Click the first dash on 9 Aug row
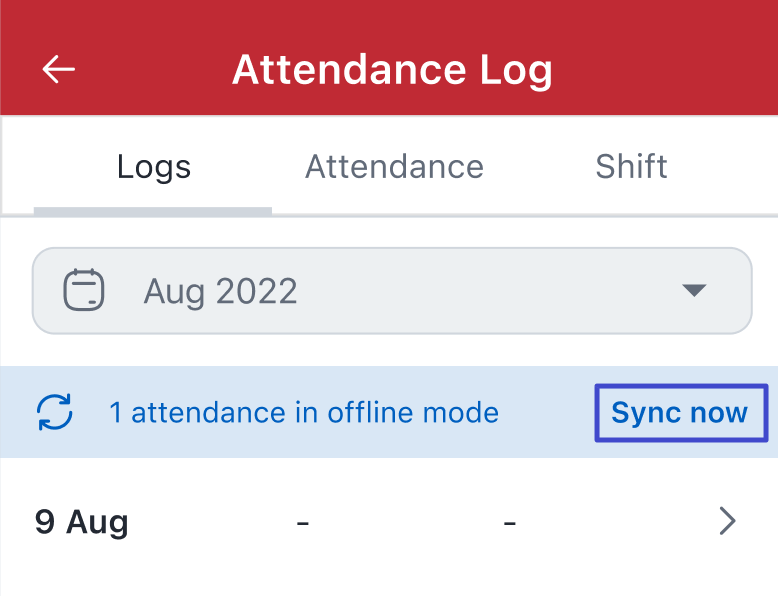778x596 pixels. point(302,522)
